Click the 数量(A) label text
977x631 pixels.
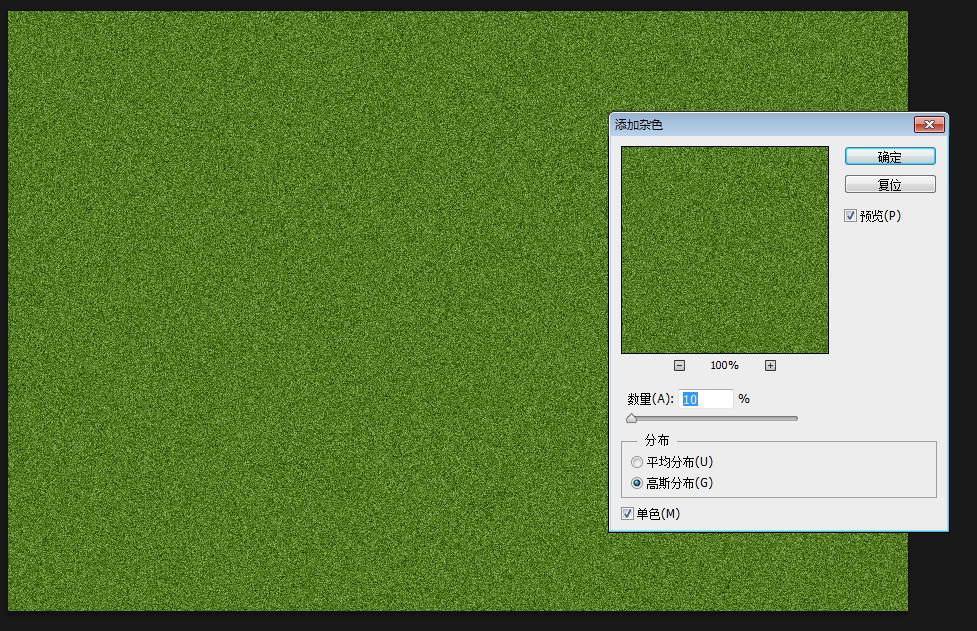[650, 399]
